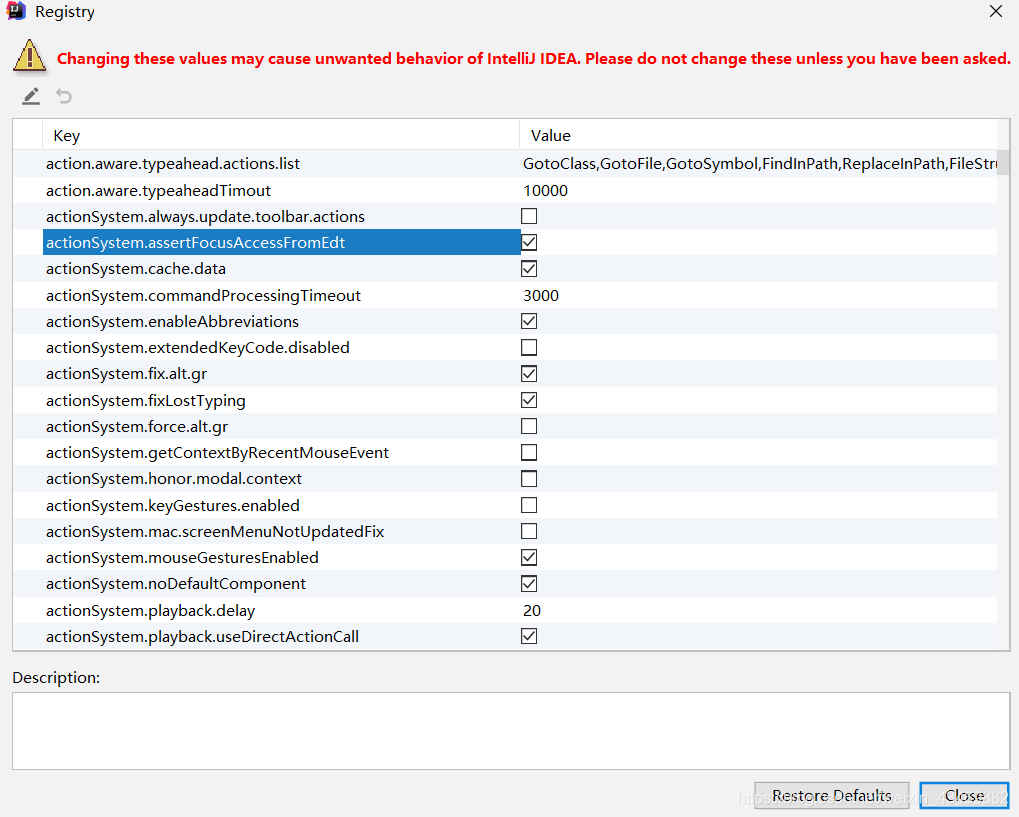Click the Revert undo arrow icon
Screen dimensions: 1019x817
[64, 96]
